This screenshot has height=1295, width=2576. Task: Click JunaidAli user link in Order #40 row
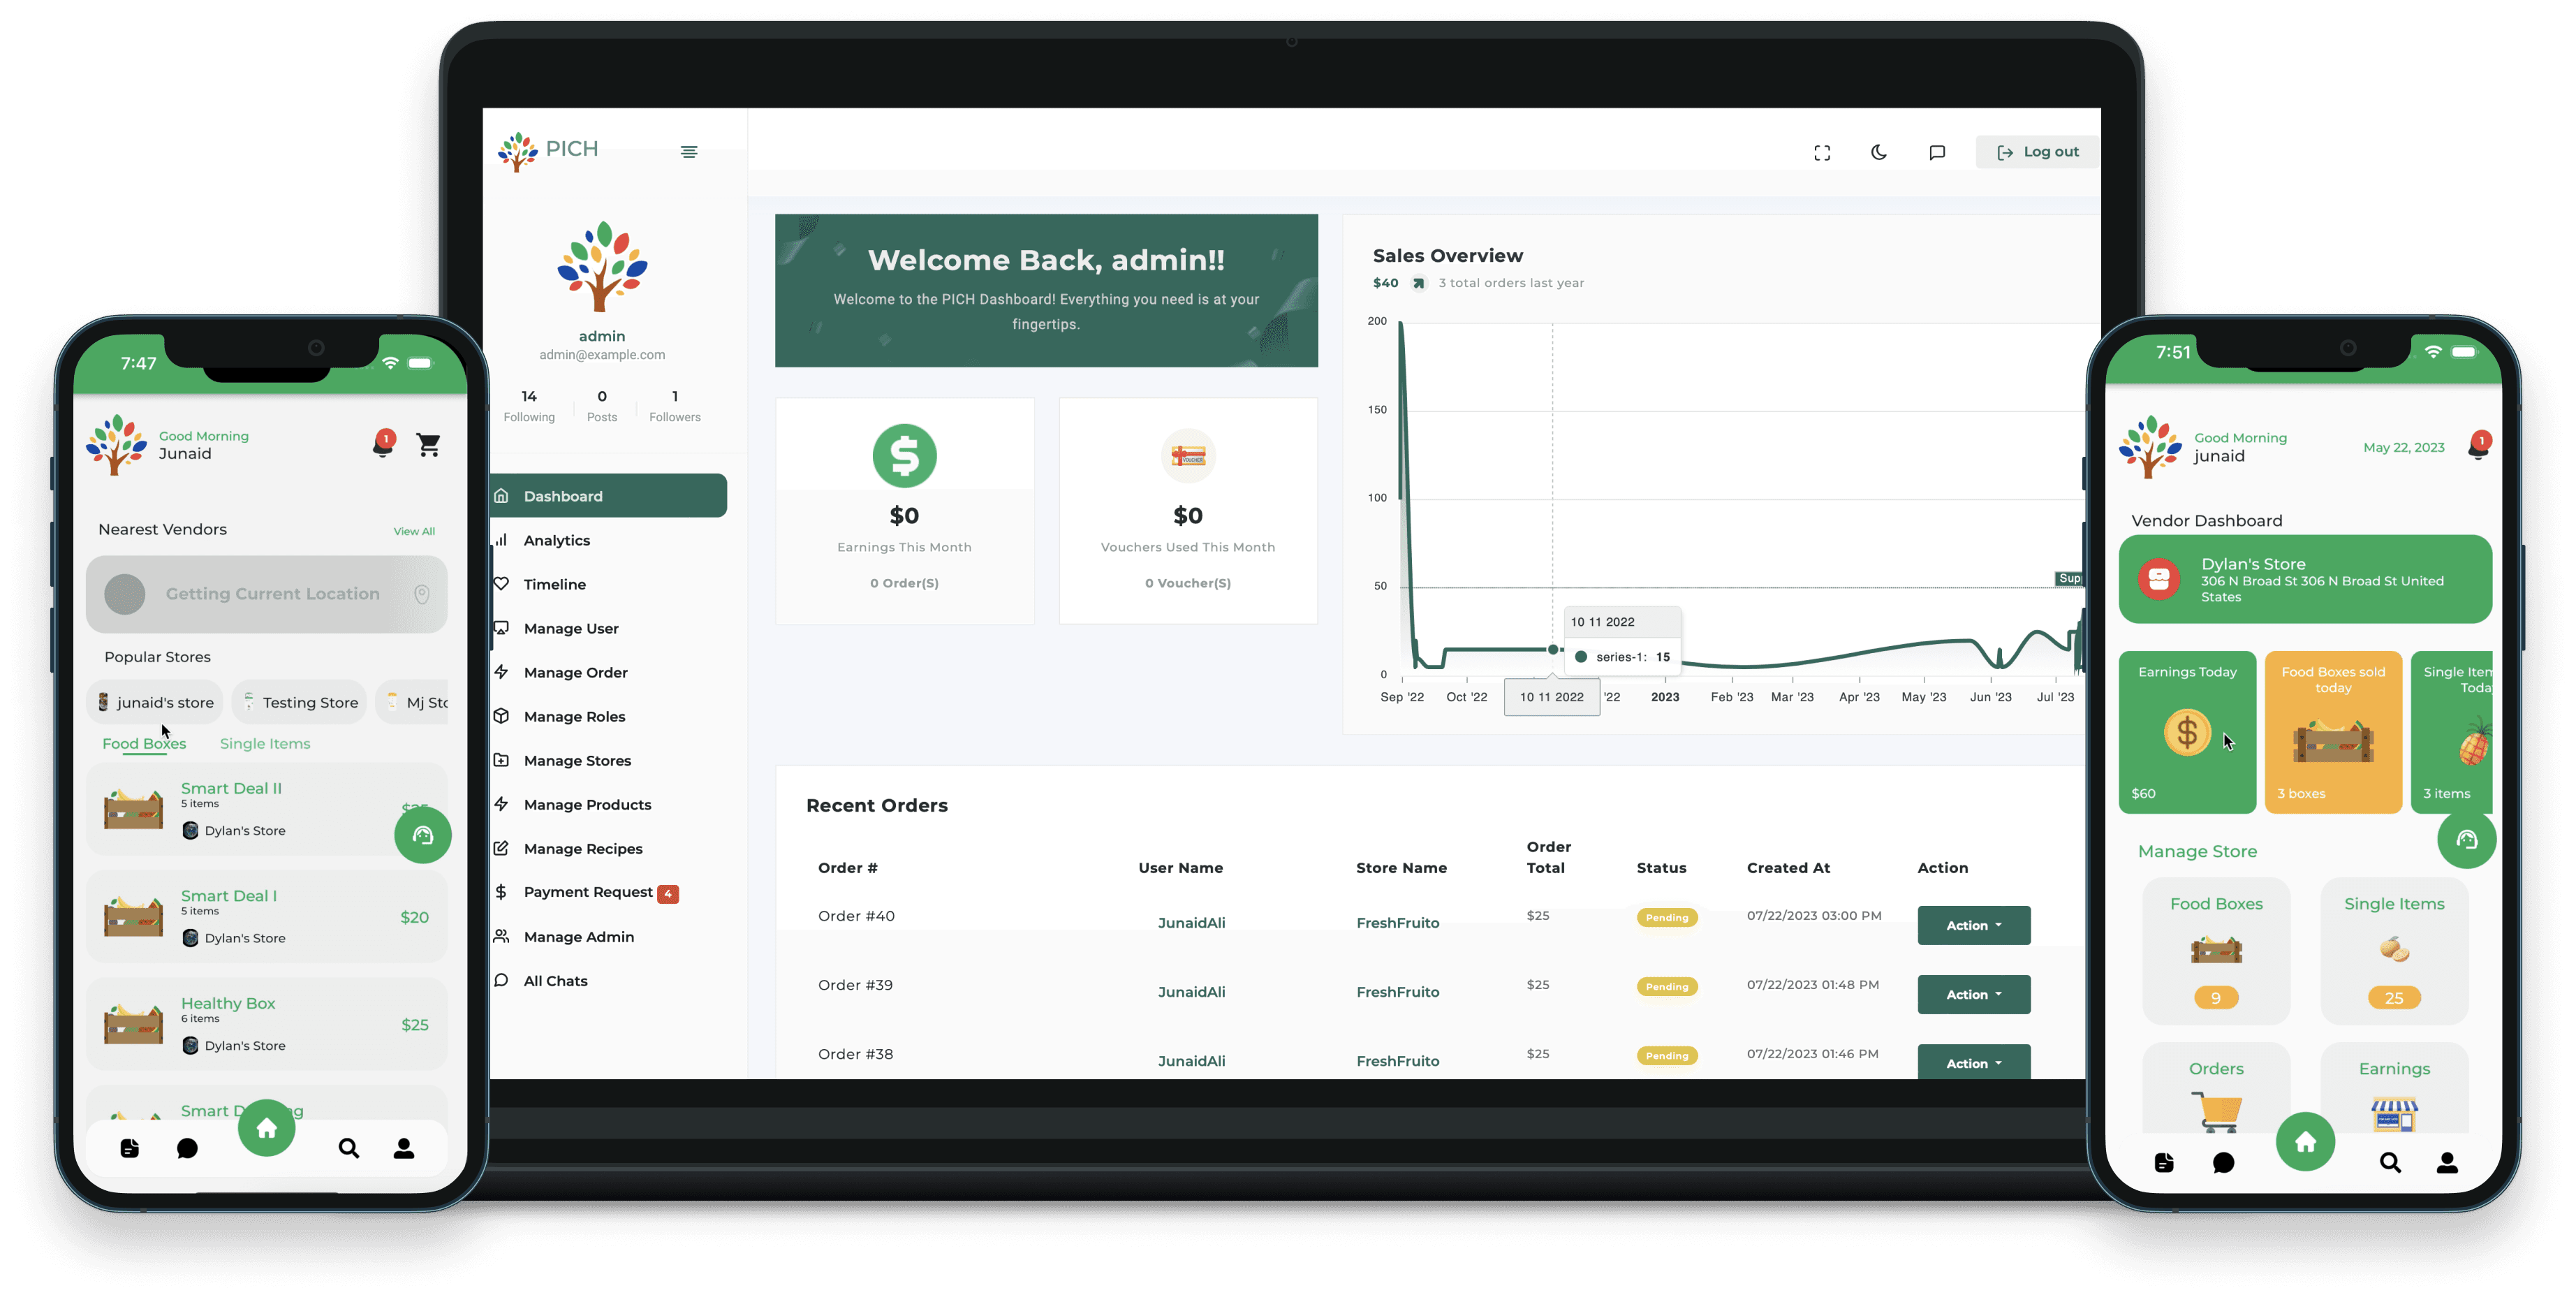tap(1191, 922)
